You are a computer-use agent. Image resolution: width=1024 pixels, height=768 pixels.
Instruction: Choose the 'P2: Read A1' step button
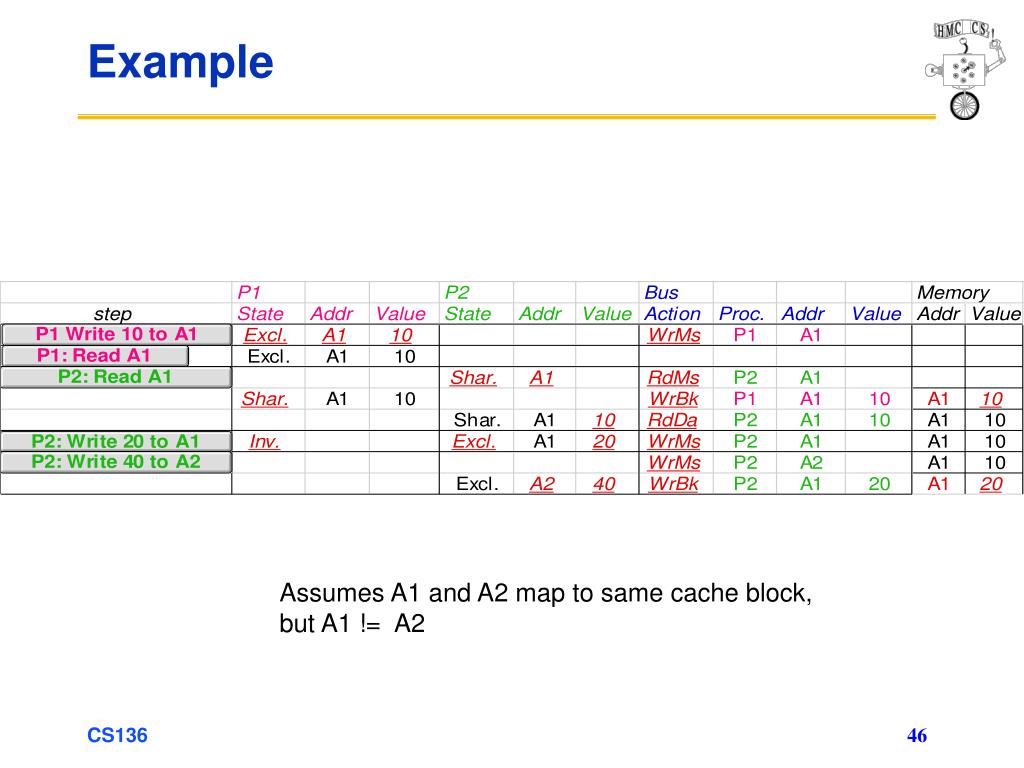coord(116,377)
